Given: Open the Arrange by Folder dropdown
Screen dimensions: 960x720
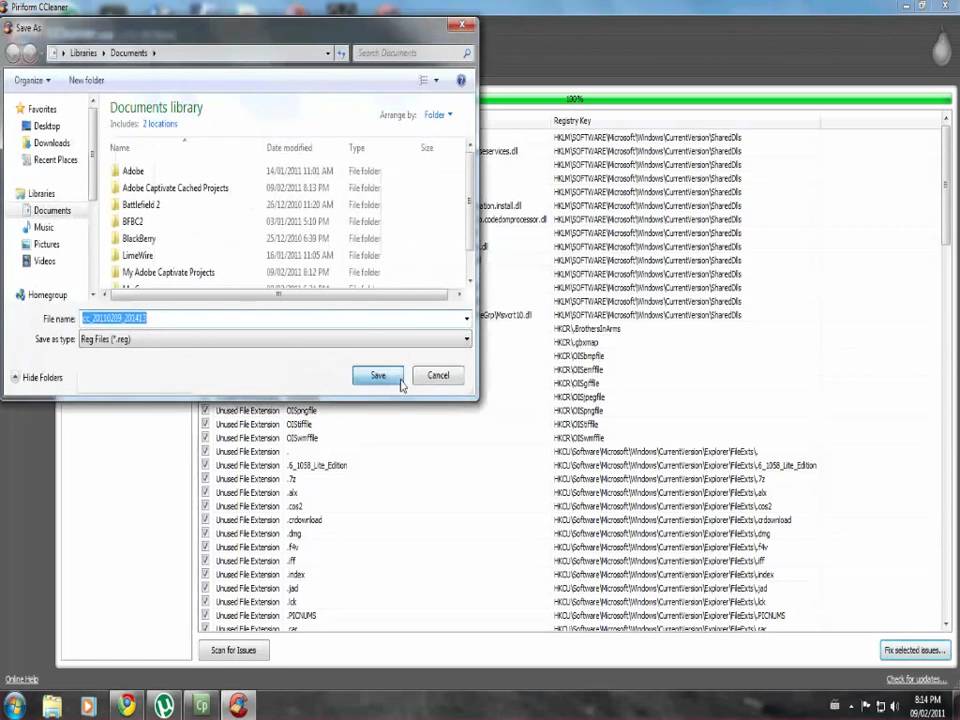Looking at the screenshot, I should tap(438, 114).
